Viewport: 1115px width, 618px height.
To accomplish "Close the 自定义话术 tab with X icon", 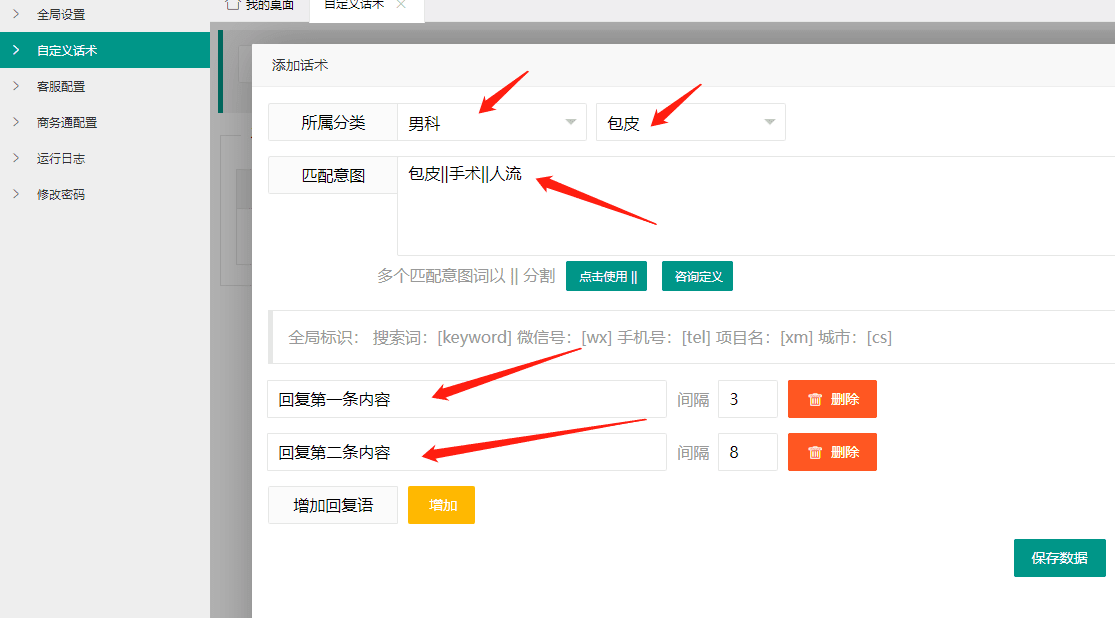I will pyautogui.click(x=401, y=5).
